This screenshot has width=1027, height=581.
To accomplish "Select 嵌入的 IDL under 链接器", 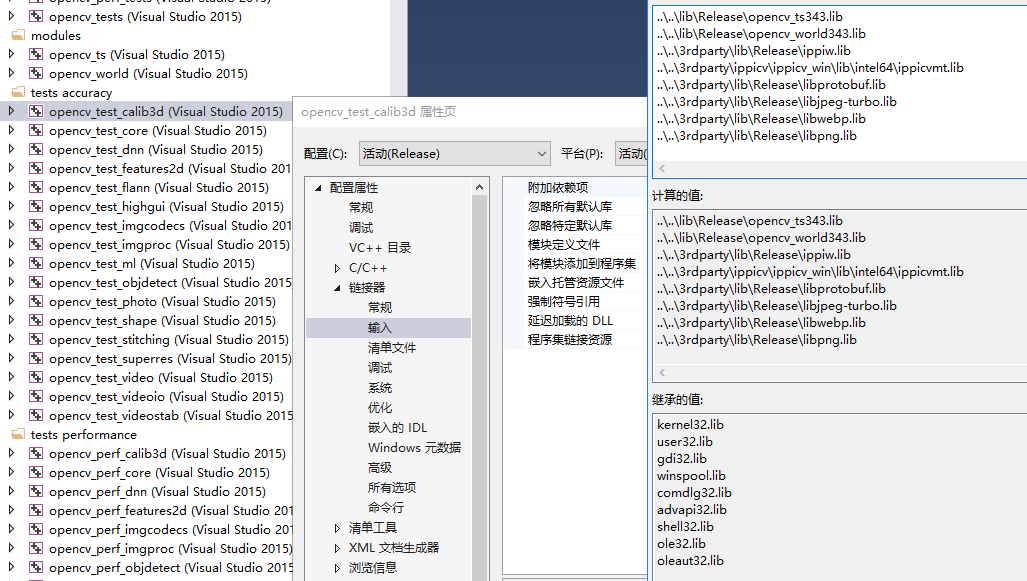I will click(397, 428).
